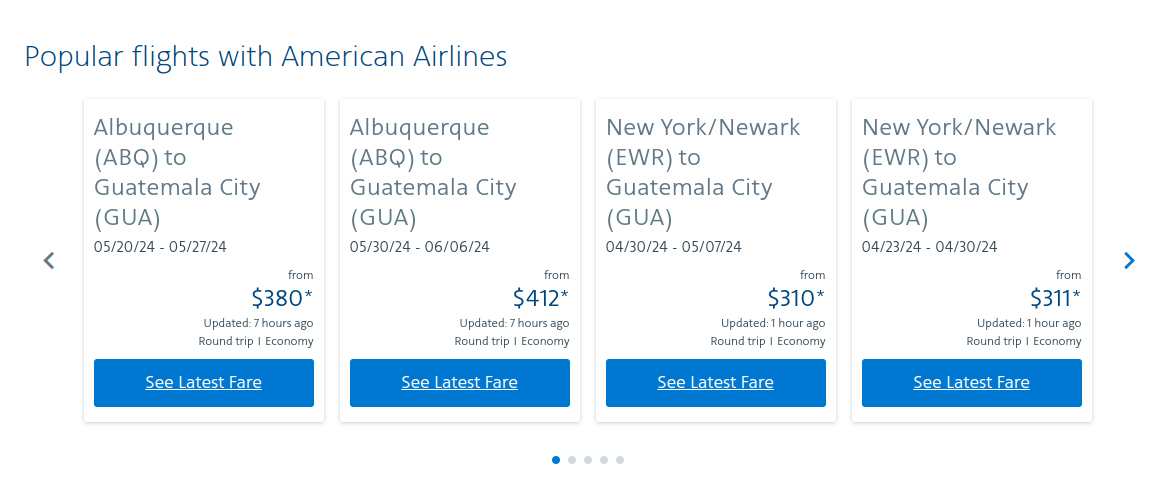See latest fare for $311 Newark flight
This screenshot has width=1165, height=490.
(x=972, y=383)
